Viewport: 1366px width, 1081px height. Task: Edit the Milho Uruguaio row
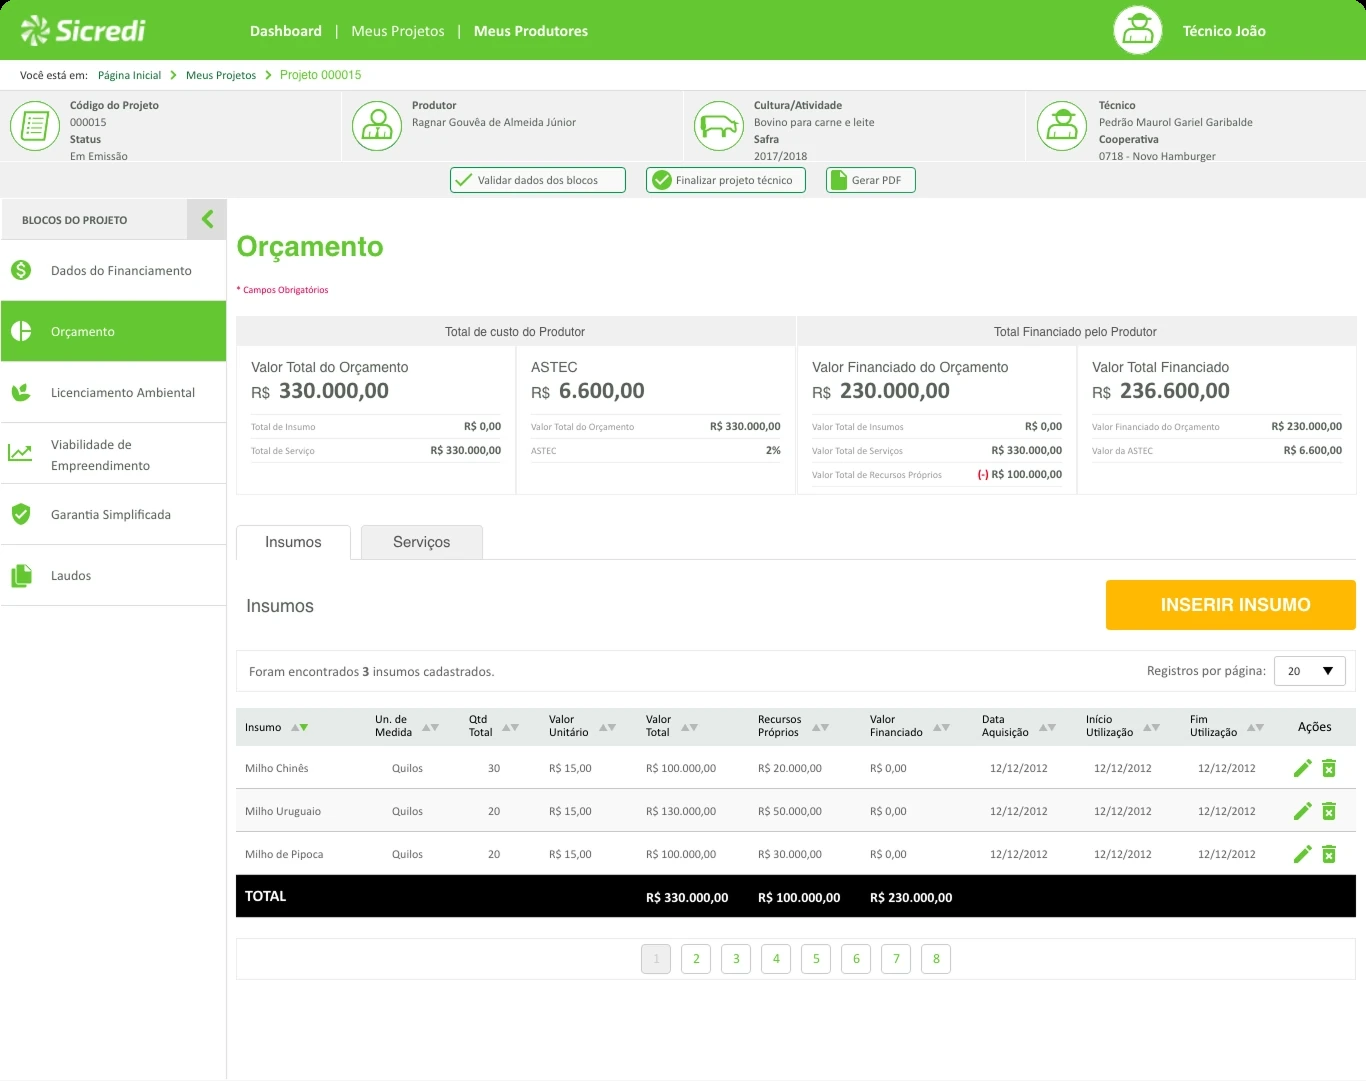coord(1302,811)
